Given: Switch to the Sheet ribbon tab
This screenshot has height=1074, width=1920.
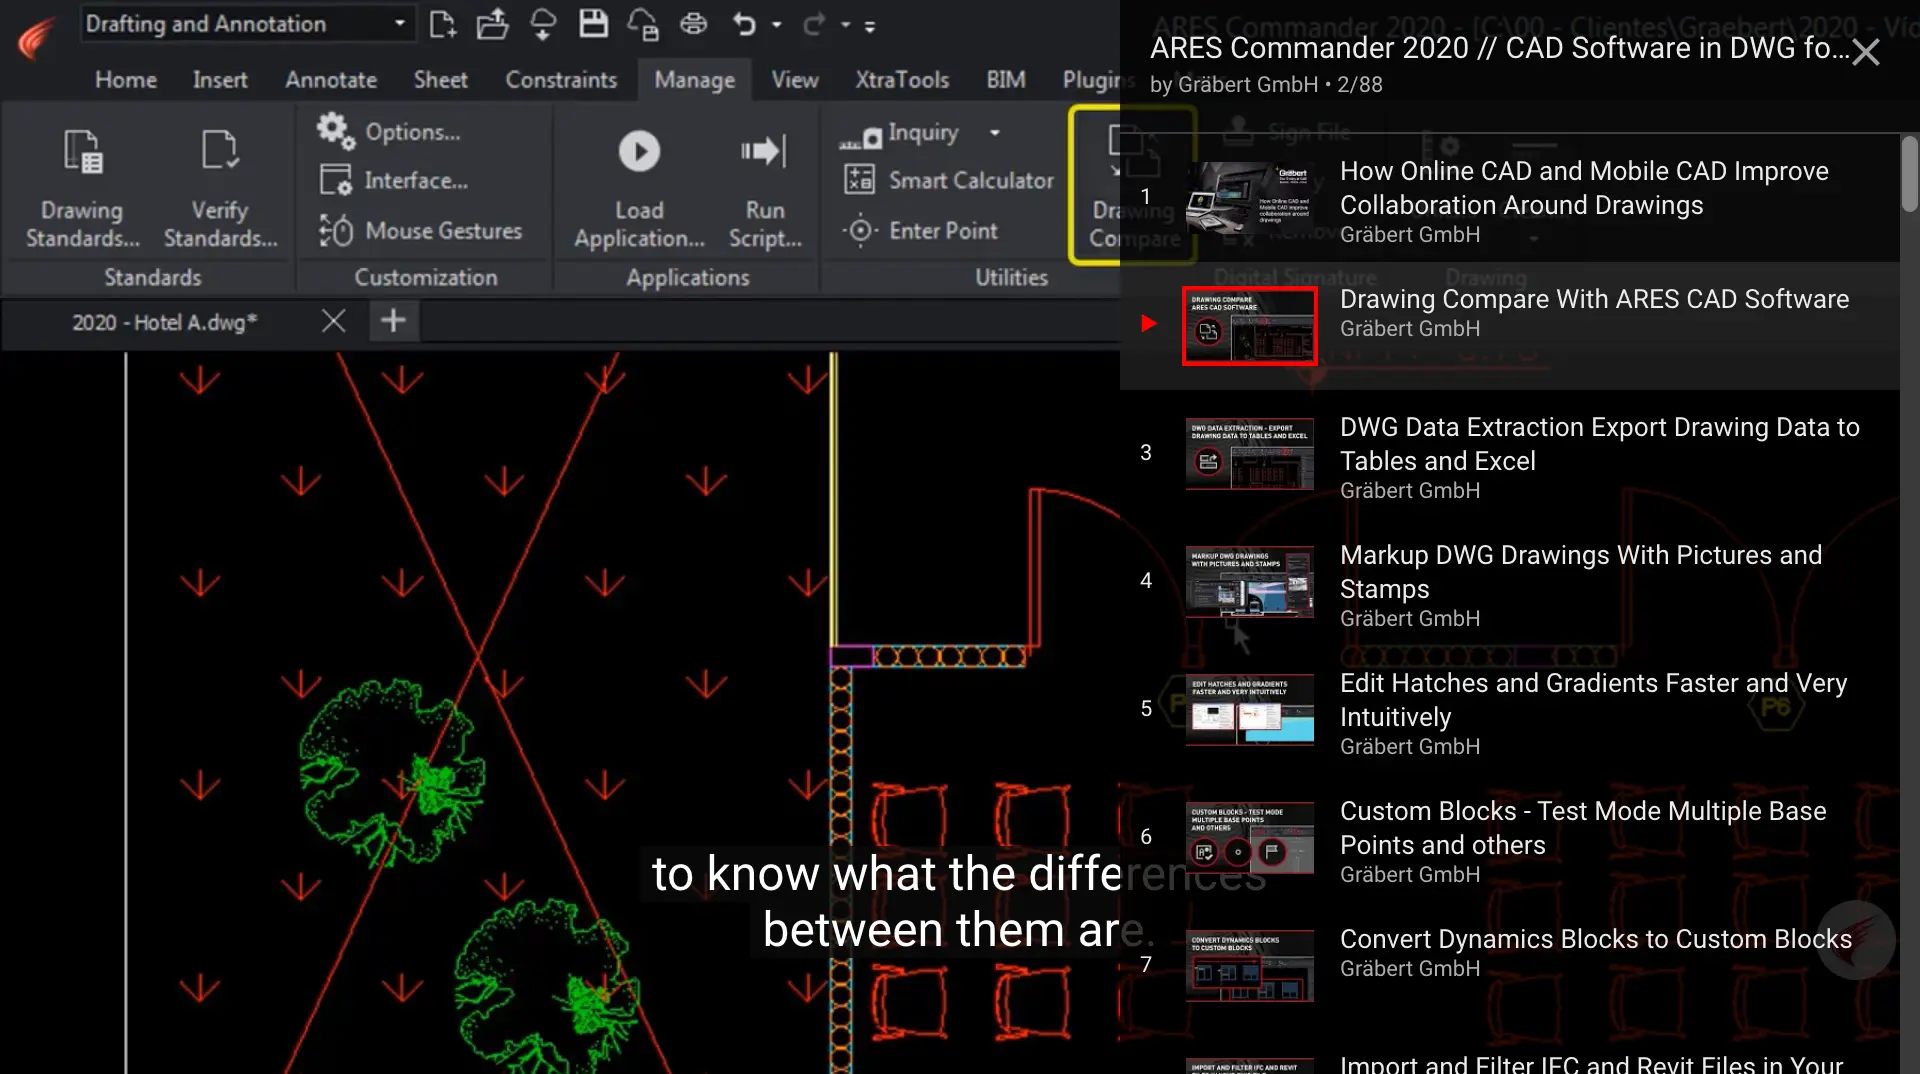Looking at the screenshot, I should [441, 79].
